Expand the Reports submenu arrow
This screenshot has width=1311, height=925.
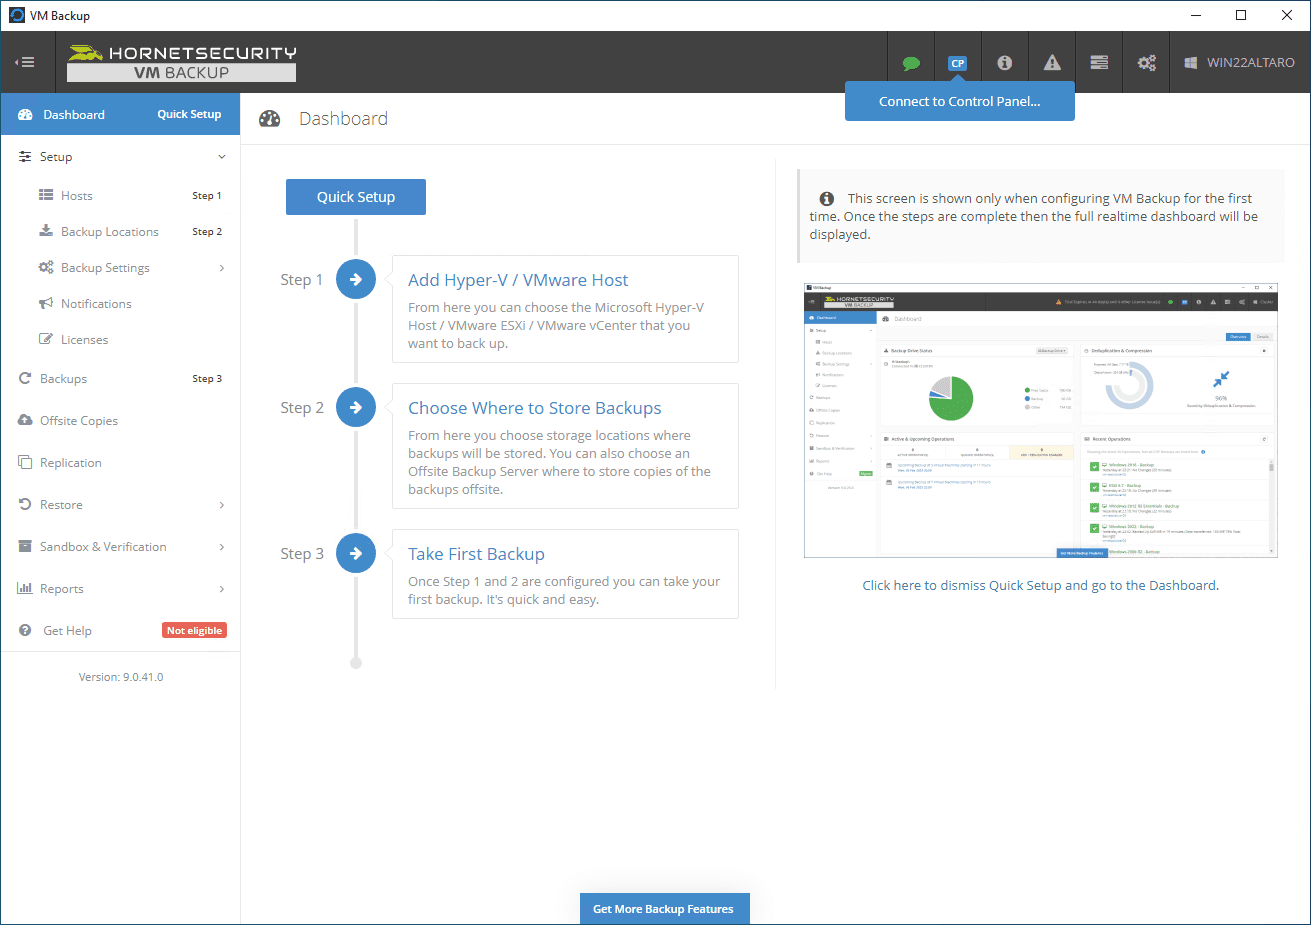click(x=222, y=589)
